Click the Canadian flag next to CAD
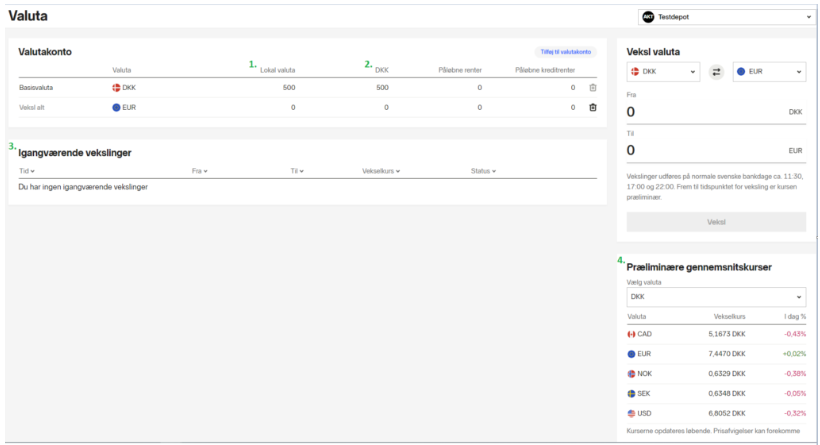Viewport: 820px width, 445px height. coord(631,334)
